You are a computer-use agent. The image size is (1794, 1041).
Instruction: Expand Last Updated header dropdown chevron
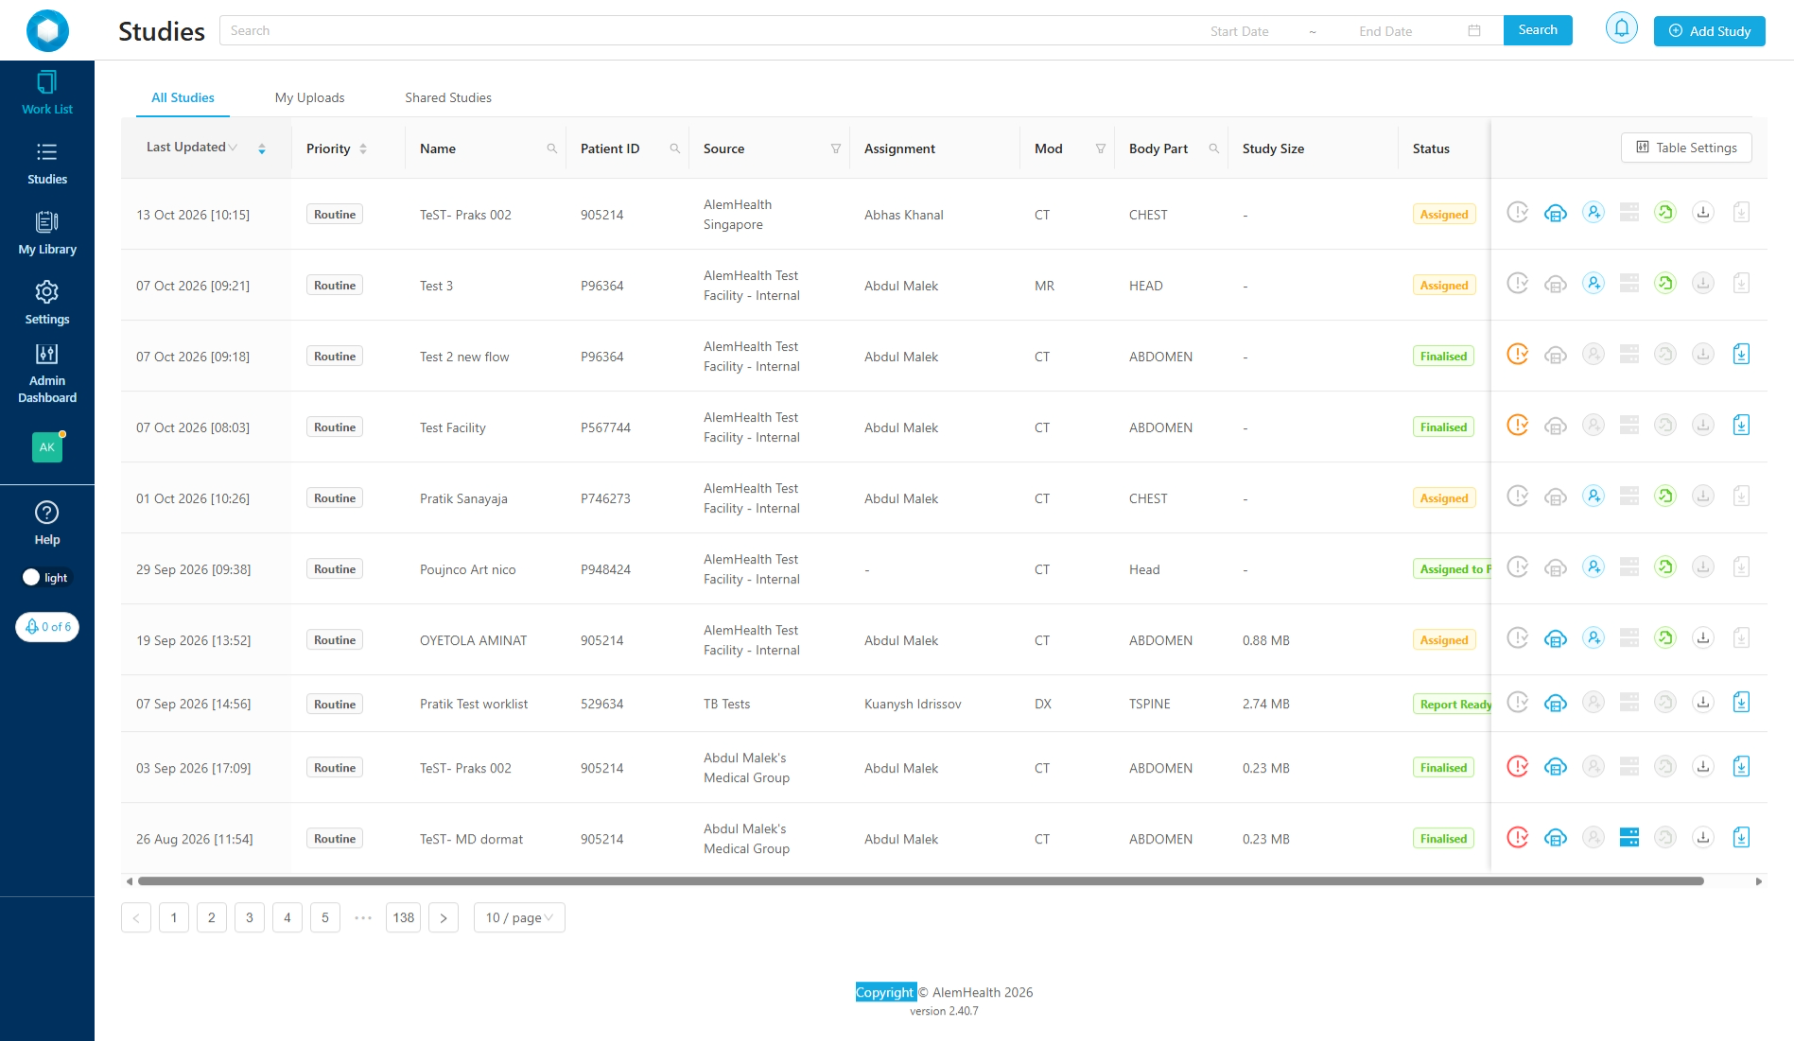pyautogui.click(x=233, y=148)
